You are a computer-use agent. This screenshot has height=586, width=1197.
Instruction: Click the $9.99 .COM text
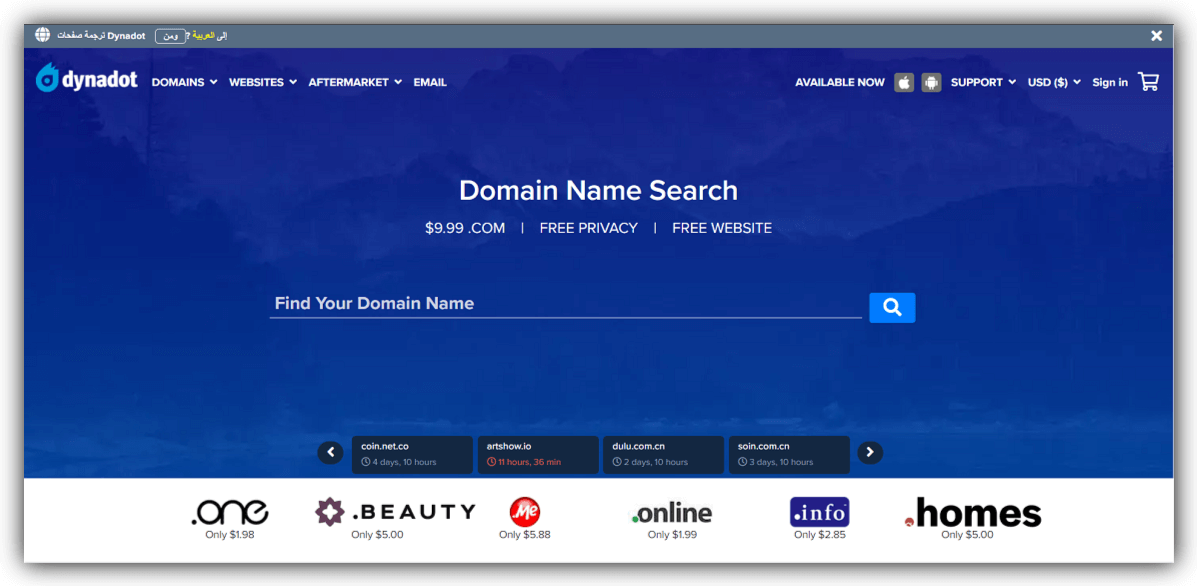(465, 228)
